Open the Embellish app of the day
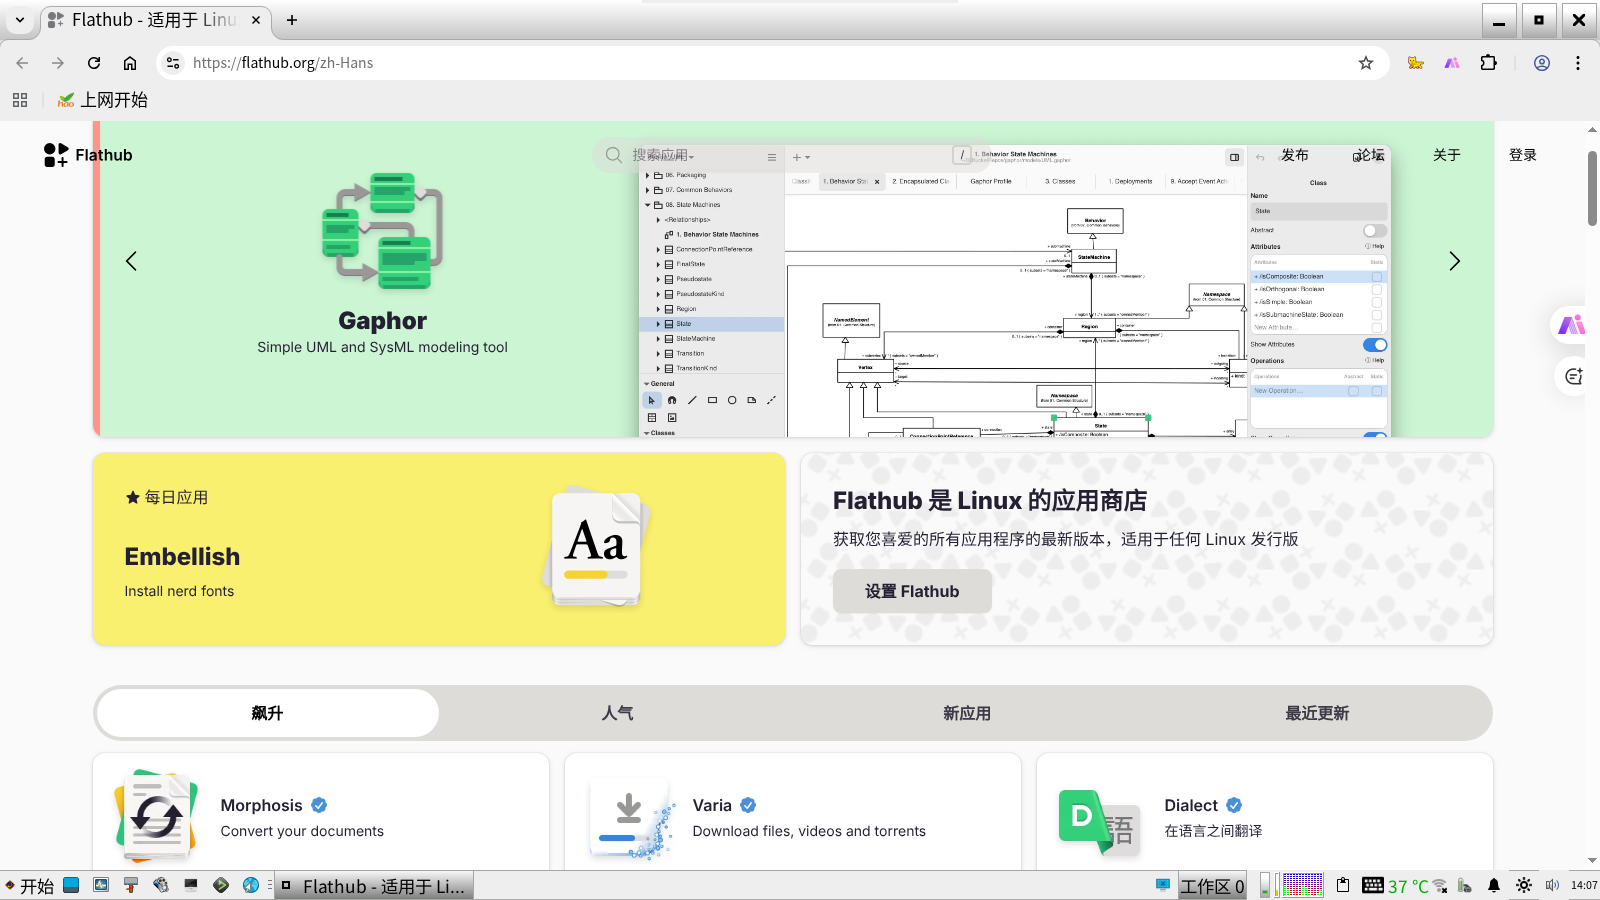 click(x=439, y=549)
